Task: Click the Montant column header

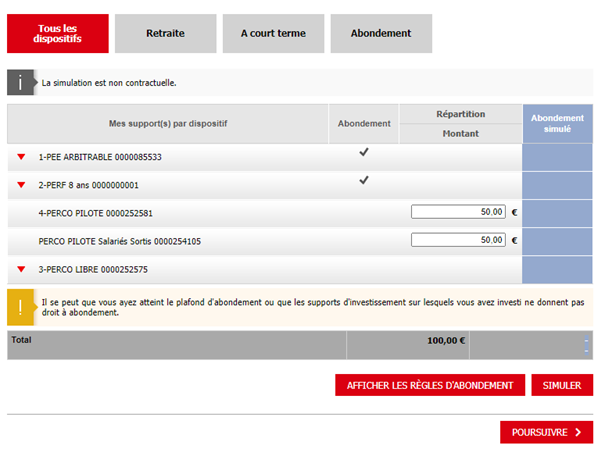Action: (x=460, y=133)
